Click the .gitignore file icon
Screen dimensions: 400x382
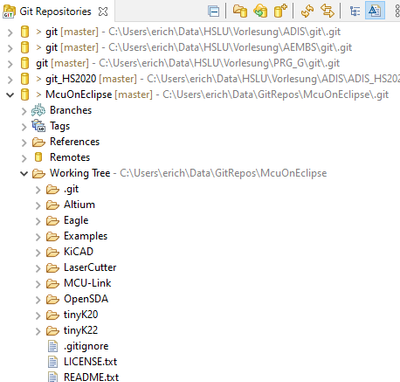(x=53, y=346)
